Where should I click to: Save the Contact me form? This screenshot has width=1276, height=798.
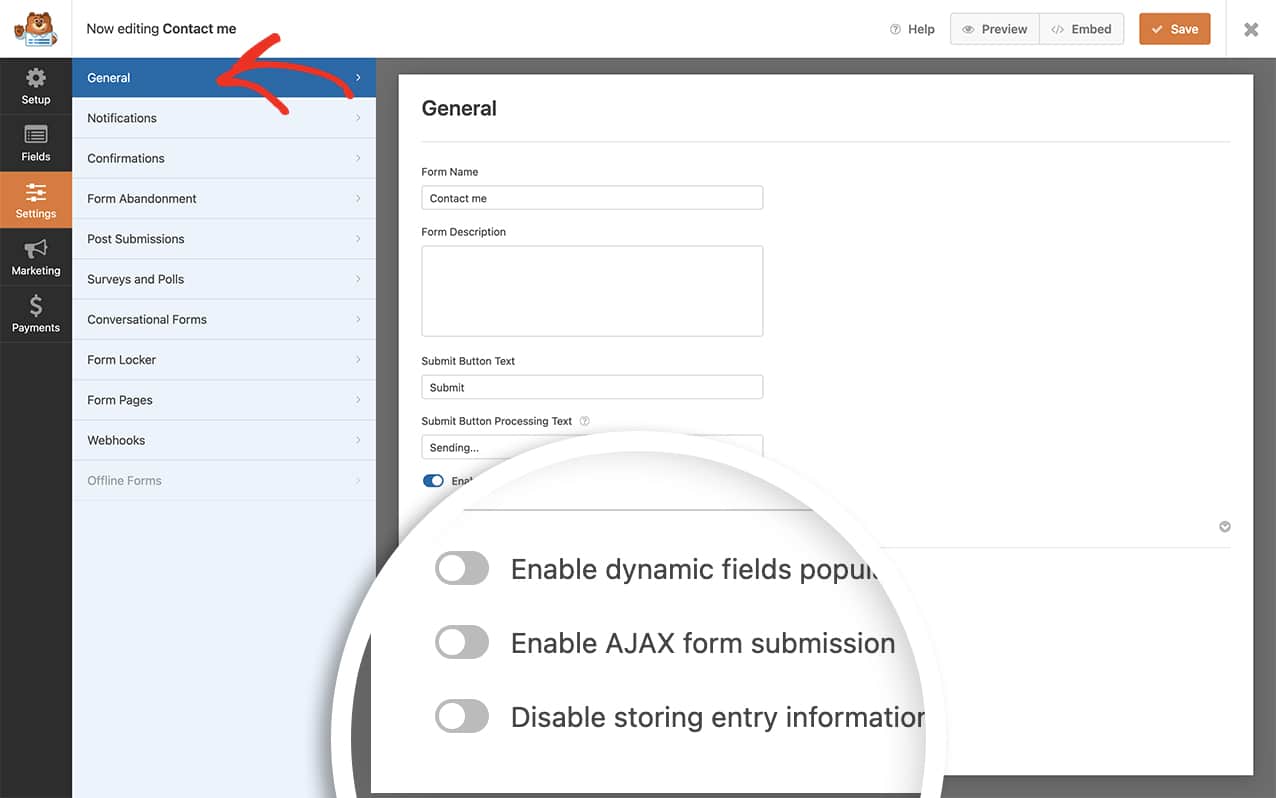1174,29
